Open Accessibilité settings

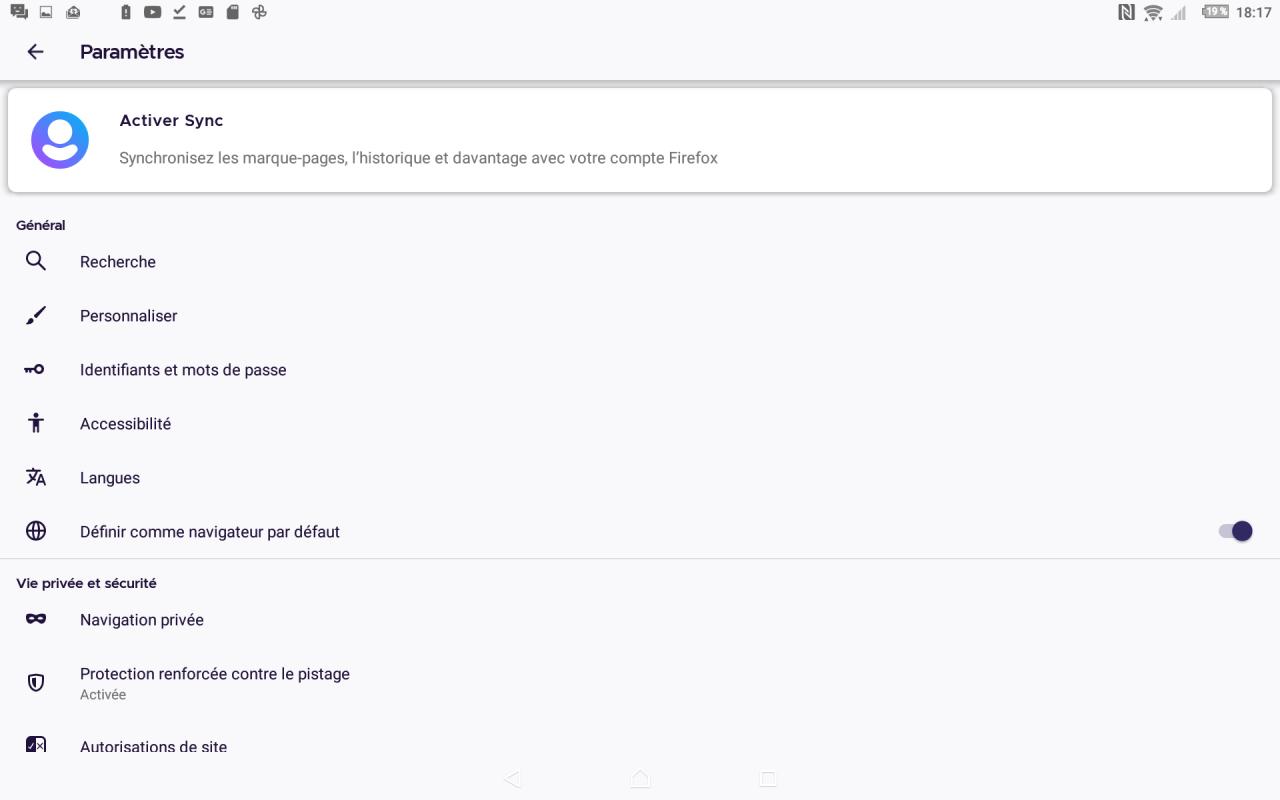pyautogui.click(x=126, y=424)
